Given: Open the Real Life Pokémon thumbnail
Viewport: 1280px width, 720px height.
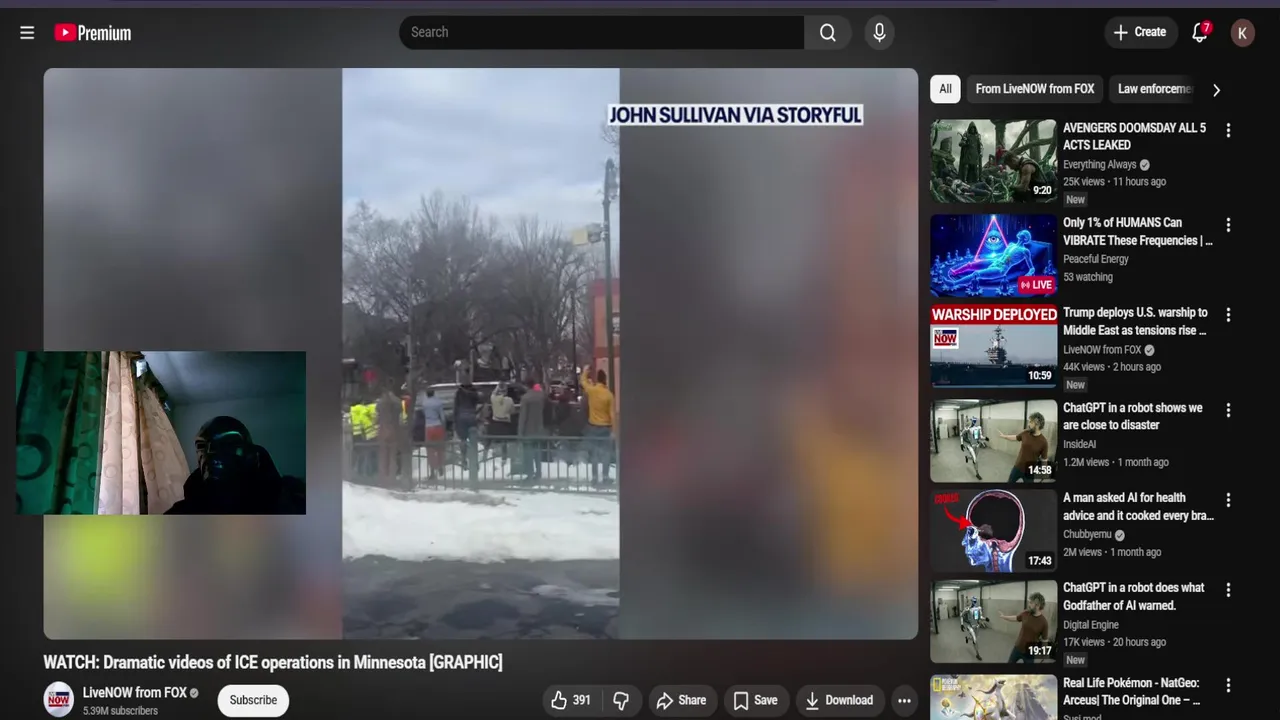Looking at the screenshot, I should coord(993,698).
